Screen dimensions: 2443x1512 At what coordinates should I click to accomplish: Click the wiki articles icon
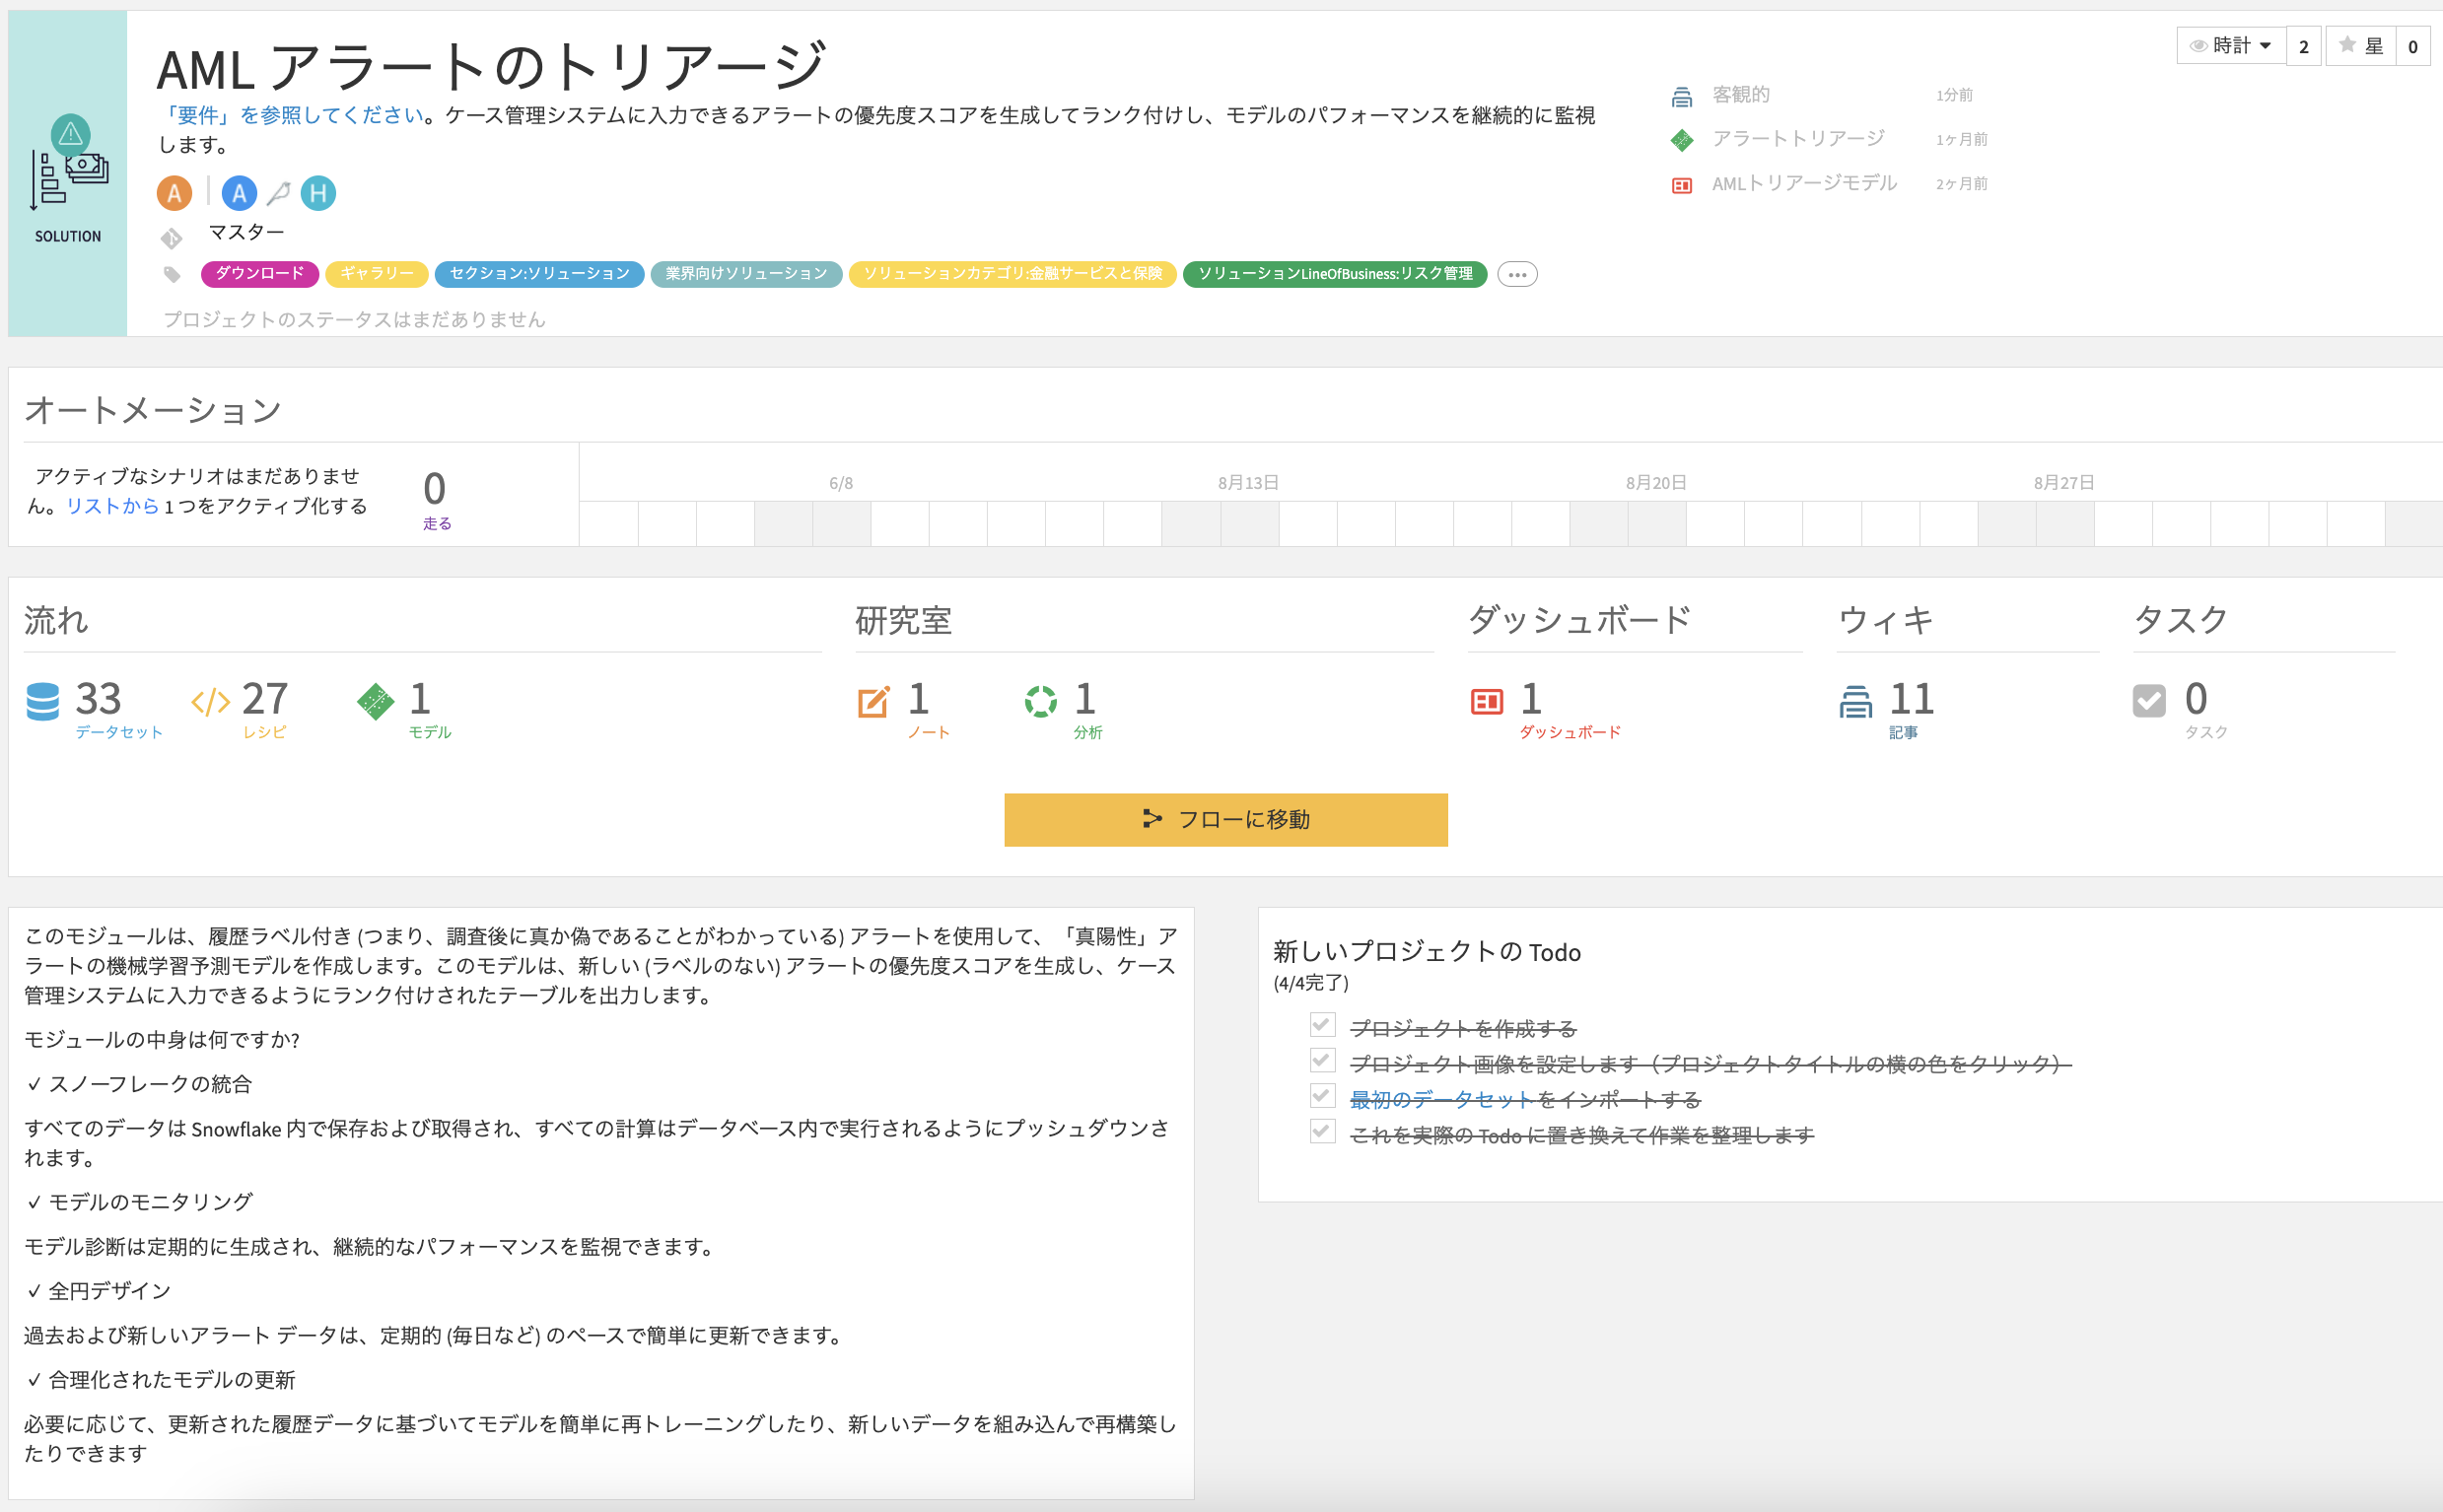point(1855,701)
